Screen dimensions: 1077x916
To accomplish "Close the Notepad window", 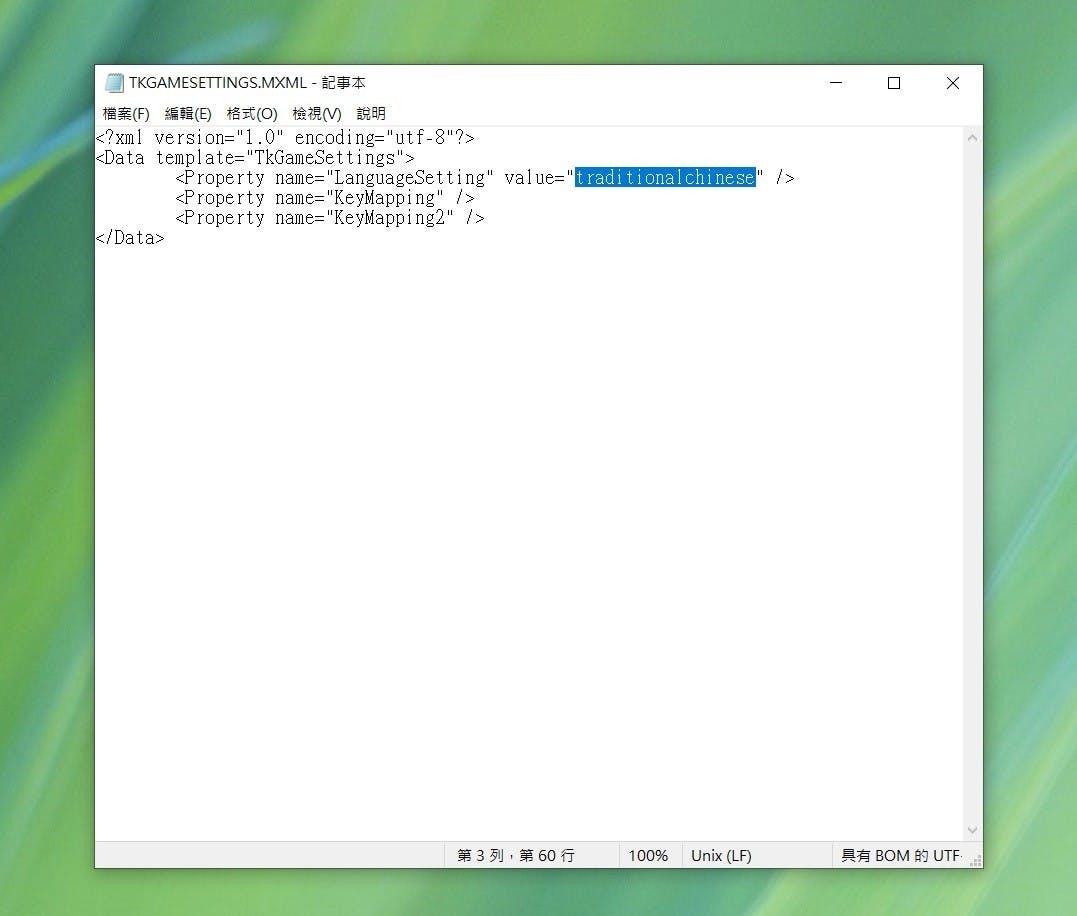I will 953,82.
